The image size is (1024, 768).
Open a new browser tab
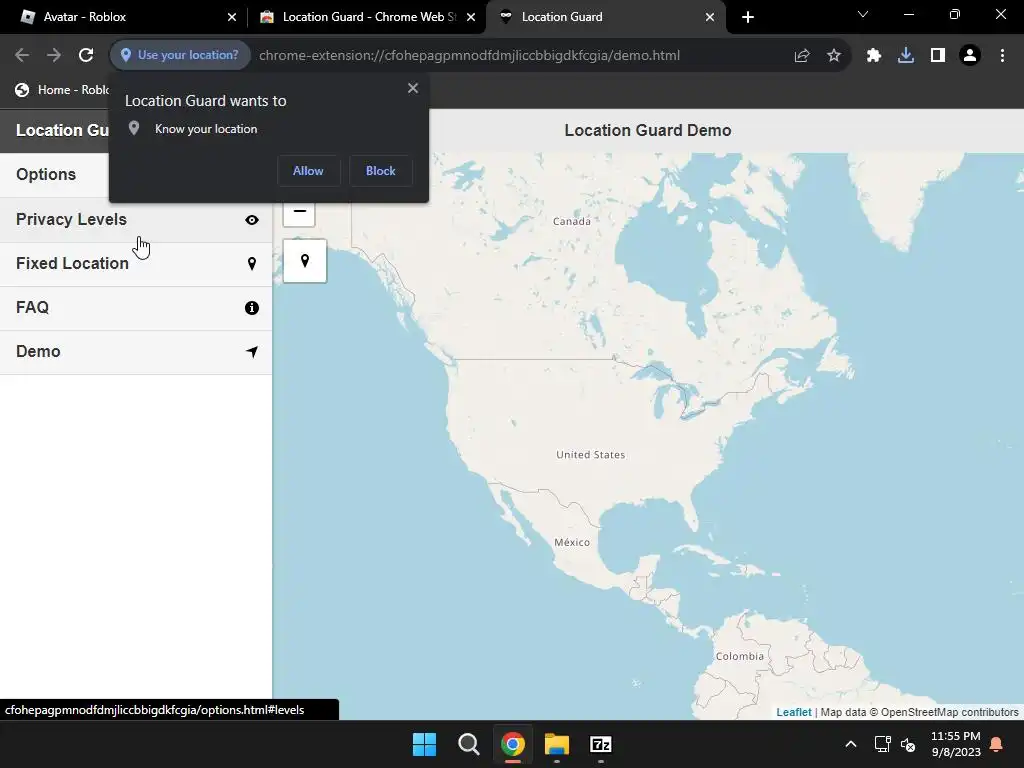(x=748, y=17)
